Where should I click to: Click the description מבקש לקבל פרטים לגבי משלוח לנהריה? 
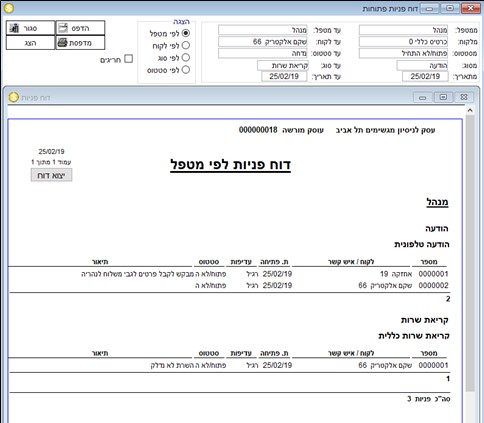[138, 274]
